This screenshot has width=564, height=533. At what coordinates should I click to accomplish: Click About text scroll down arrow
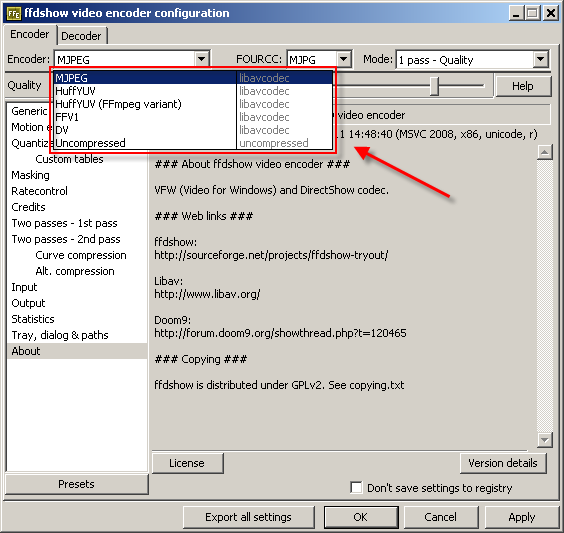pos(545,439)
